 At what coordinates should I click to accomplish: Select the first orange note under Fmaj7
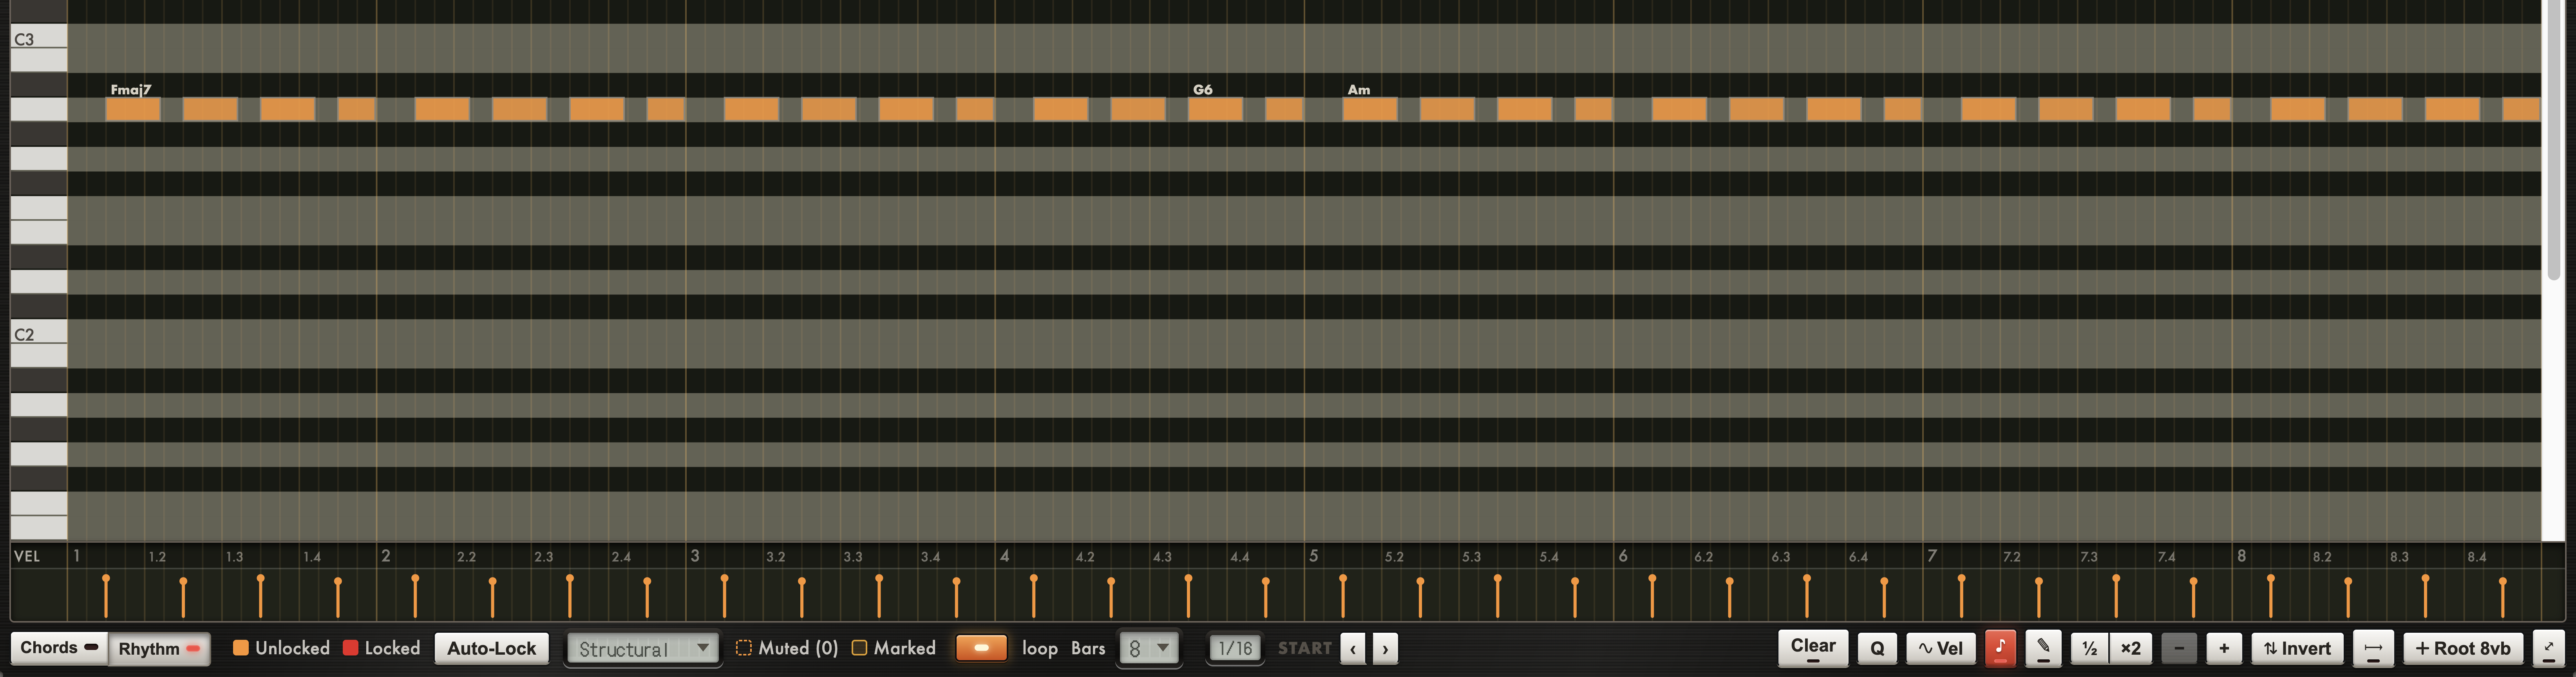pyautogui.click(x=133, y=109)
